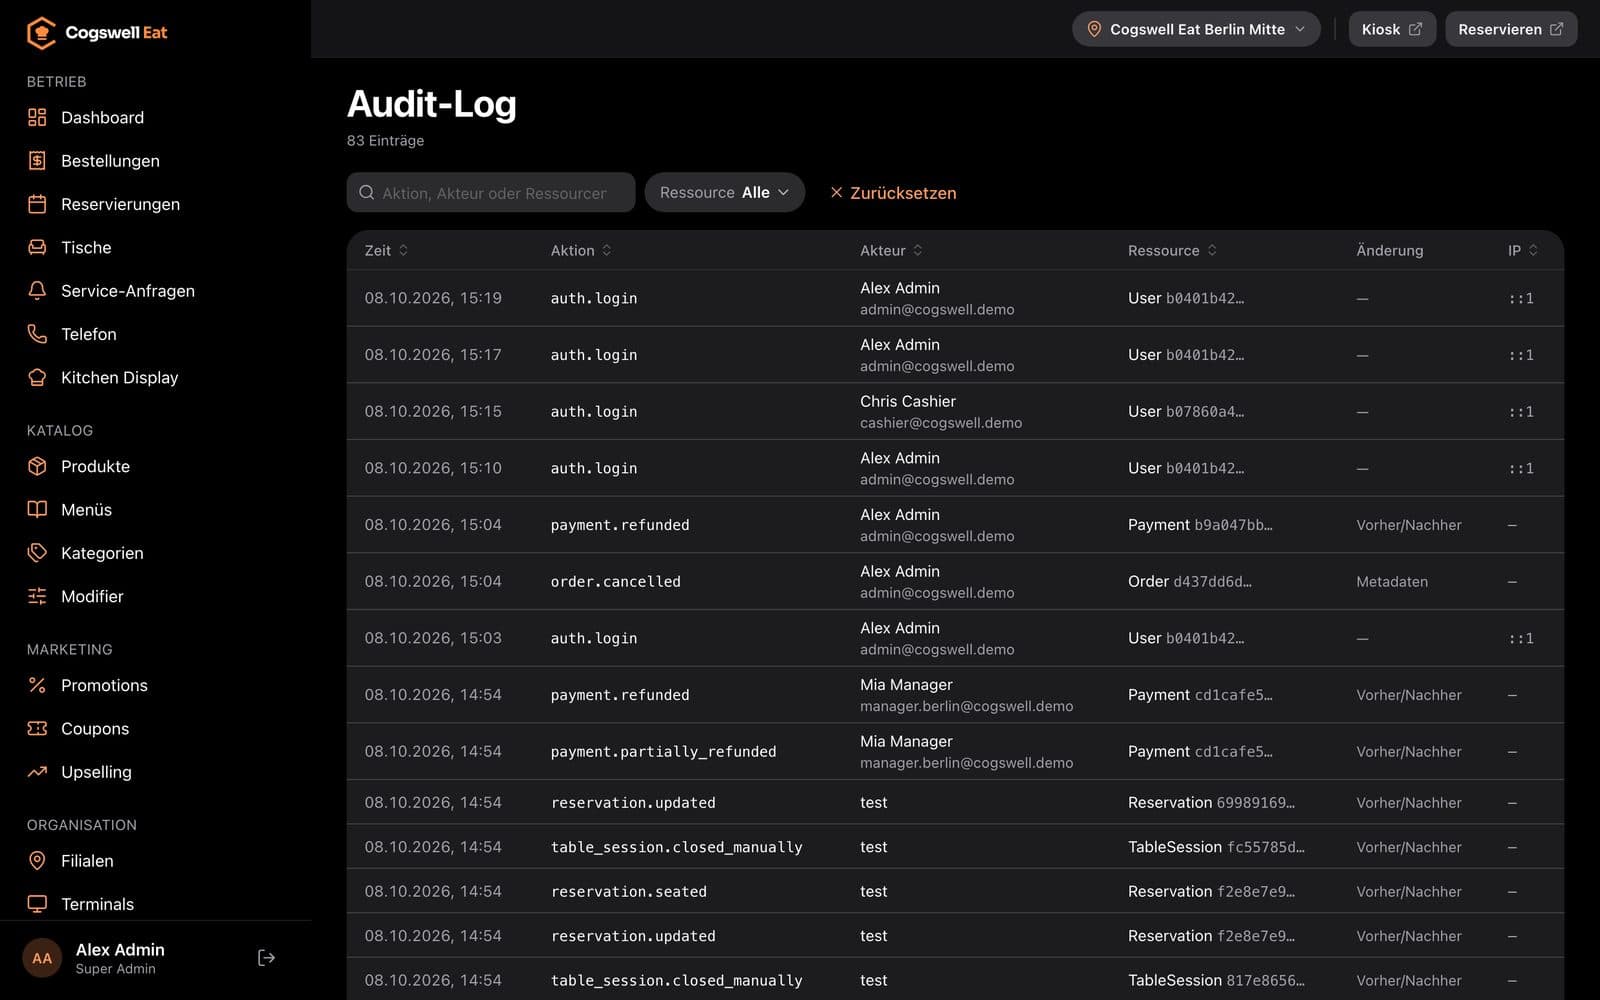Click the Filialen location pin icon
The width and height of the screenshot is (1600, 1000).
click(37, 860)
